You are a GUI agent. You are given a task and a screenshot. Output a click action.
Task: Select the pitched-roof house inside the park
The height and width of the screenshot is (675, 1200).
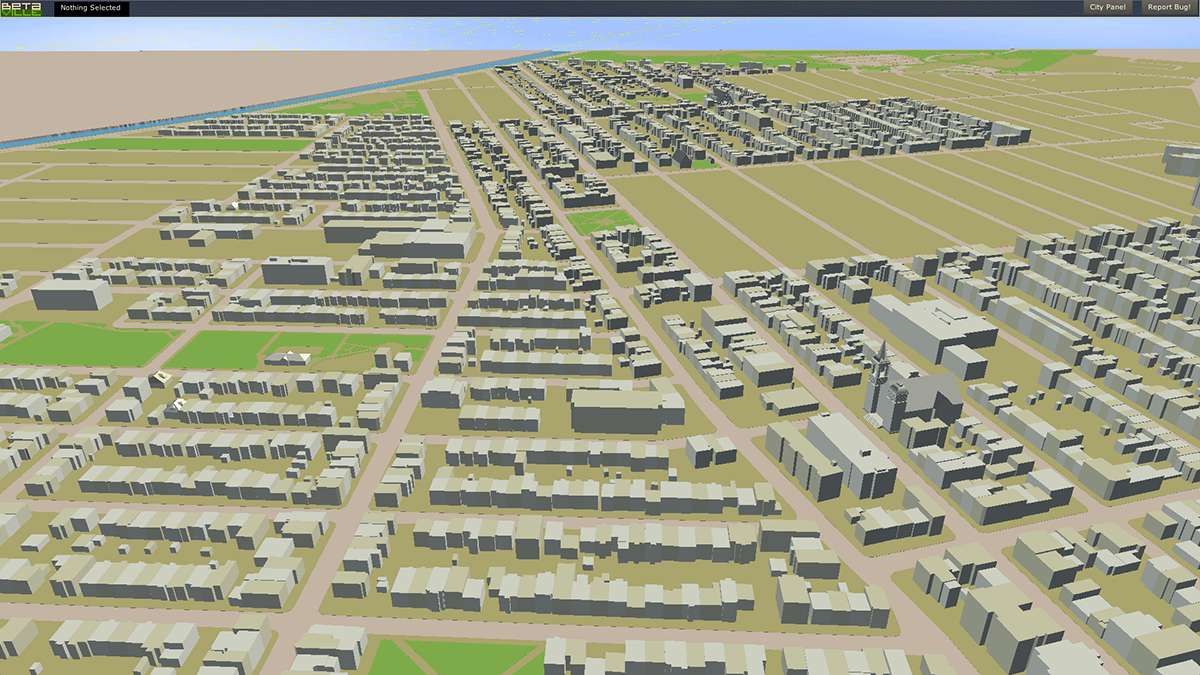click(294, 357)
